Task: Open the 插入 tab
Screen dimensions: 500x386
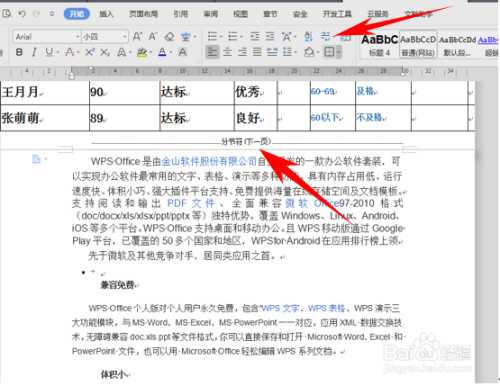Action: [106, 14]
